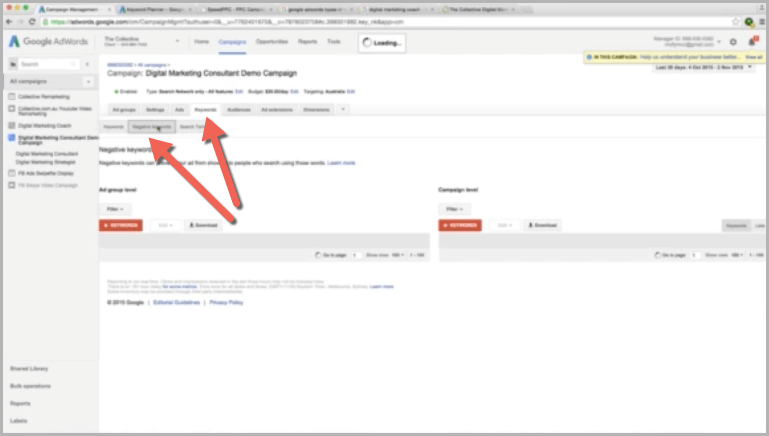Open the Opportunities menu item
This screenshot has width=769, height=436.
[272, 42]
